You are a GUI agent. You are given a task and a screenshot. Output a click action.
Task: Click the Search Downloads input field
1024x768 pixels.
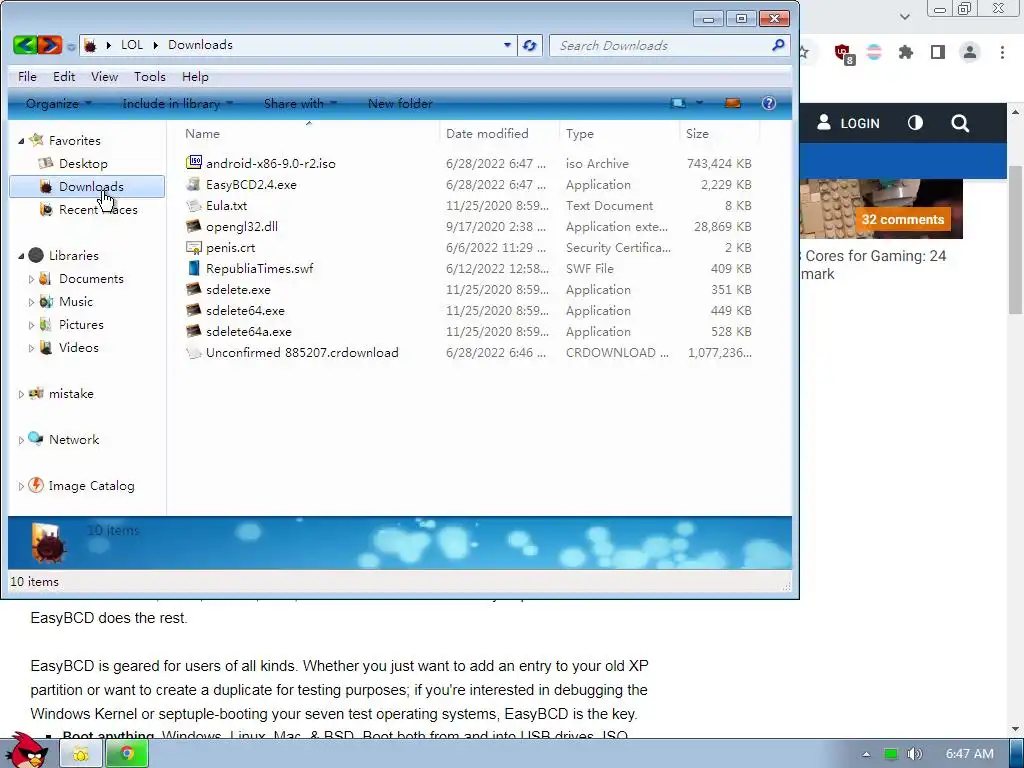660,45
